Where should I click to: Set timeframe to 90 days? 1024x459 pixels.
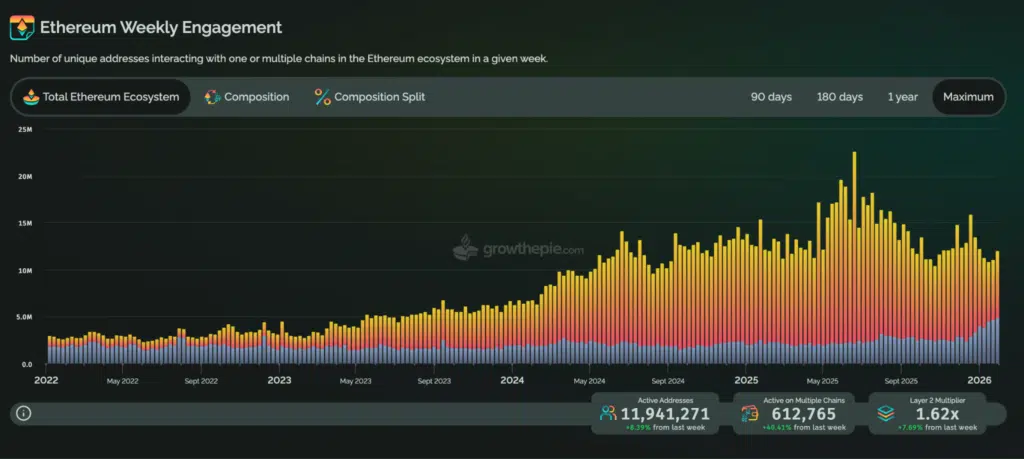(x=771, y=97)
